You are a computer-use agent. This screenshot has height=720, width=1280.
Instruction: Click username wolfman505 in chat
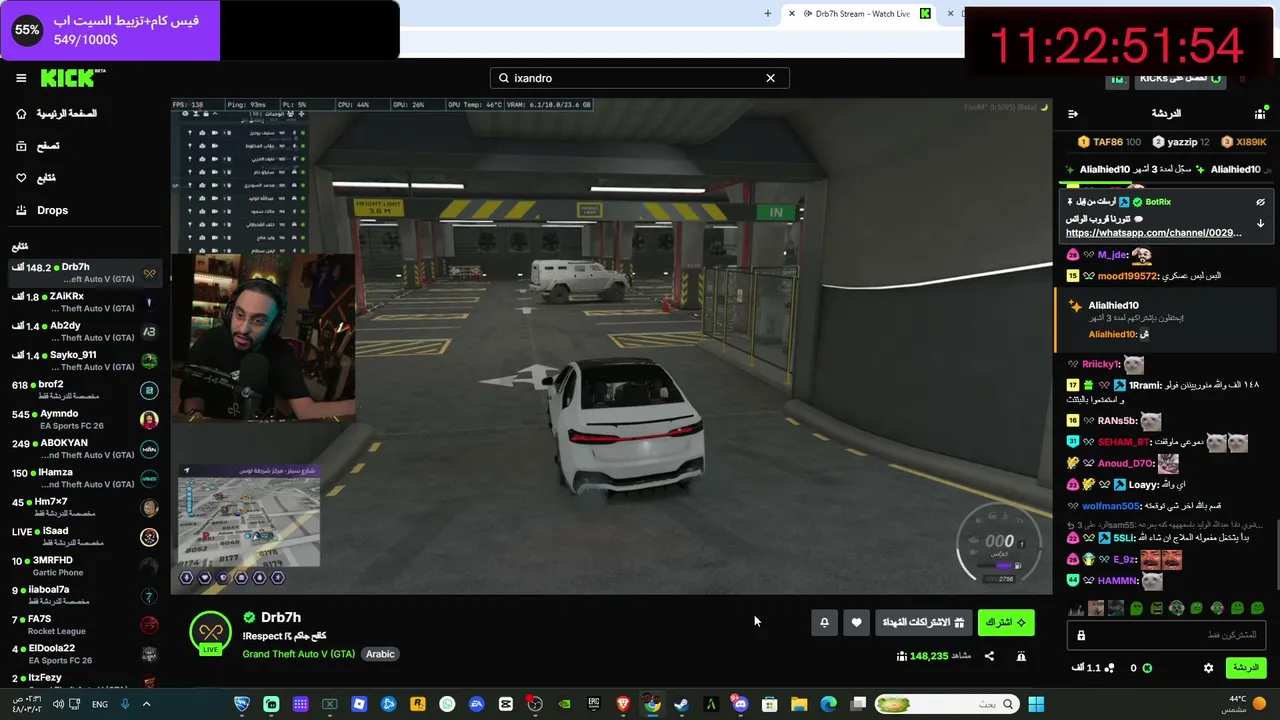[x=1111, y=506]
